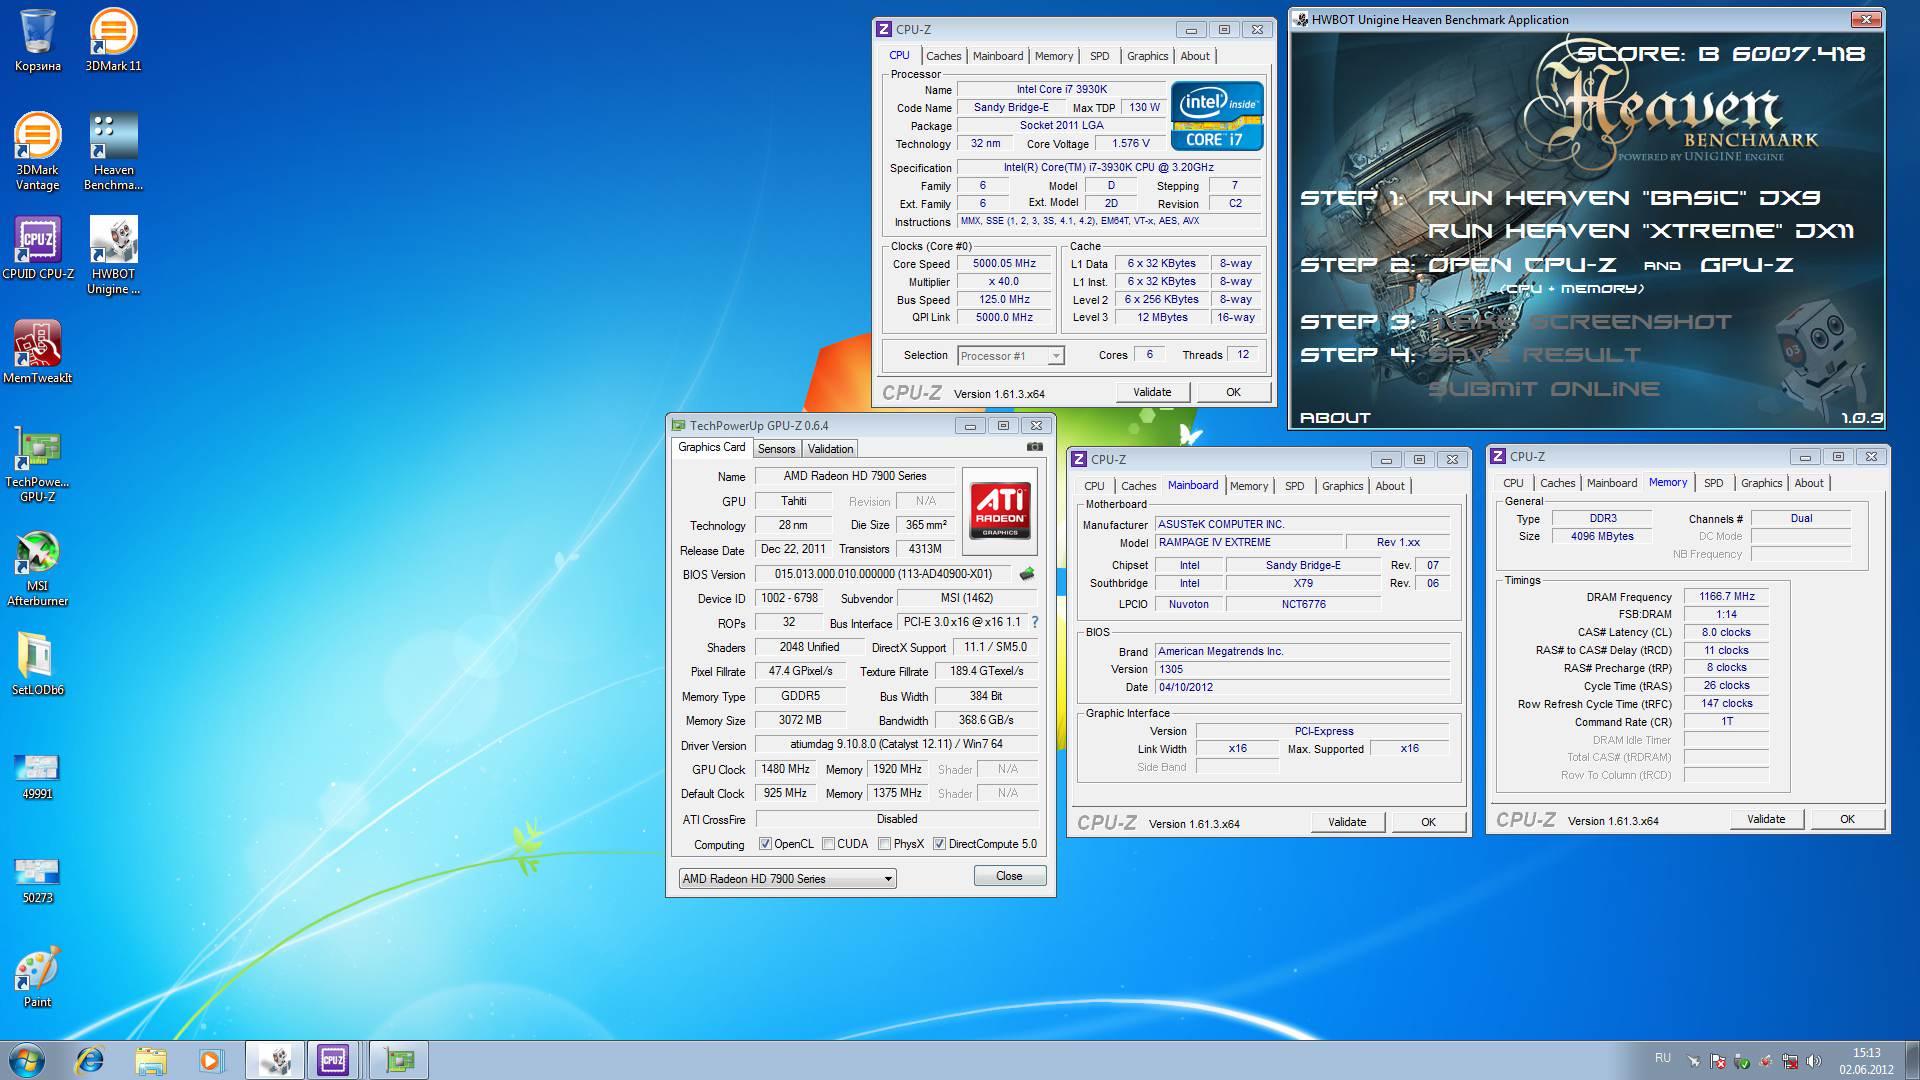Viewport: 1920px width, 1080px height.
Task: Open the Sensors tab in GPU-Z
Action: click(x=776, y=449)
